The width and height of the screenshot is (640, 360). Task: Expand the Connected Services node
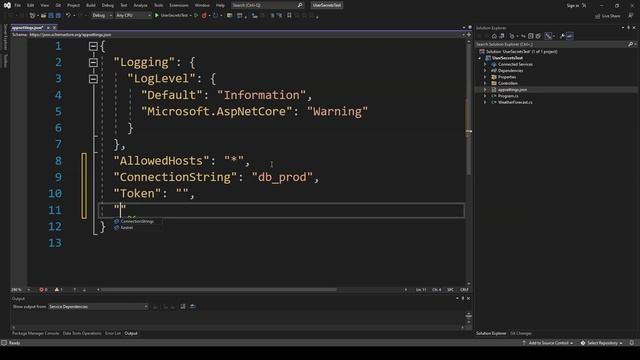485,64
